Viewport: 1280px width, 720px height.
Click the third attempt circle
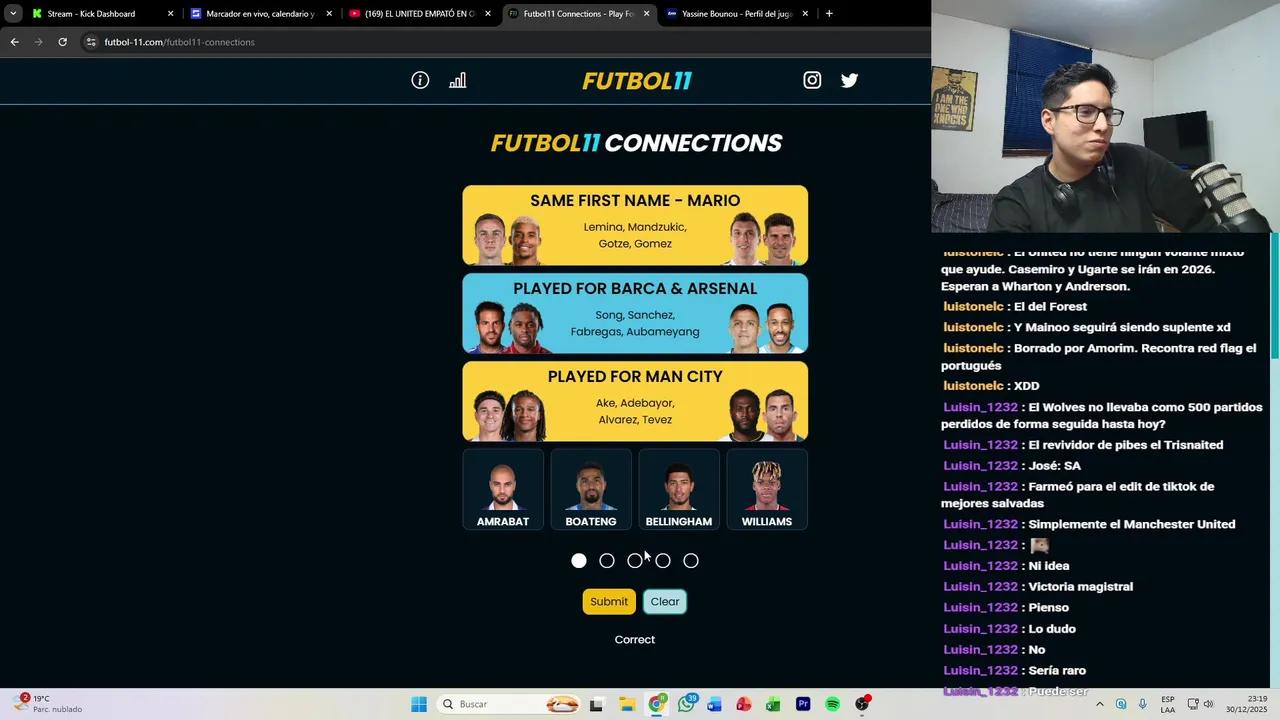635,561
